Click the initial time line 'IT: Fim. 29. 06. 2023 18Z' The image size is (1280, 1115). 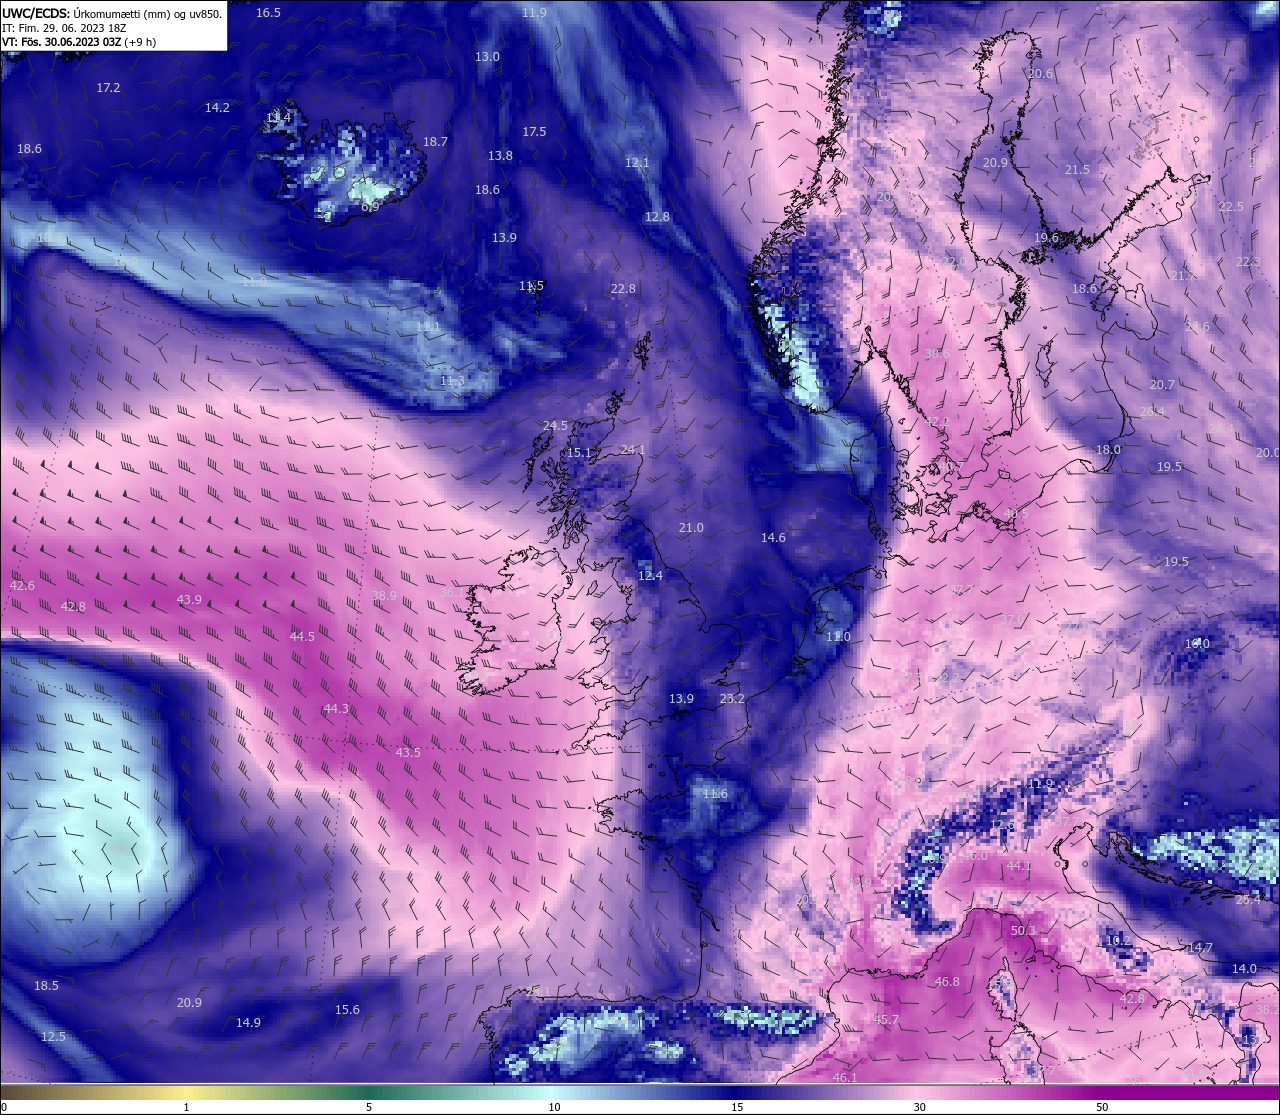64,29
